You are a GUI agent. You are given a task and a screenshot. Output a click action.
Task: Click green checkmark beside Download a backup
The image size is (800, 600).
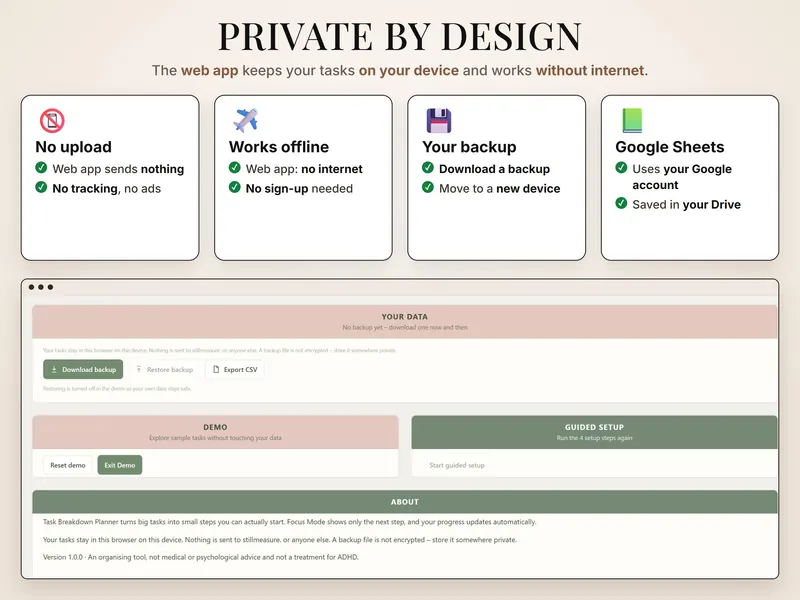(428, 167)
